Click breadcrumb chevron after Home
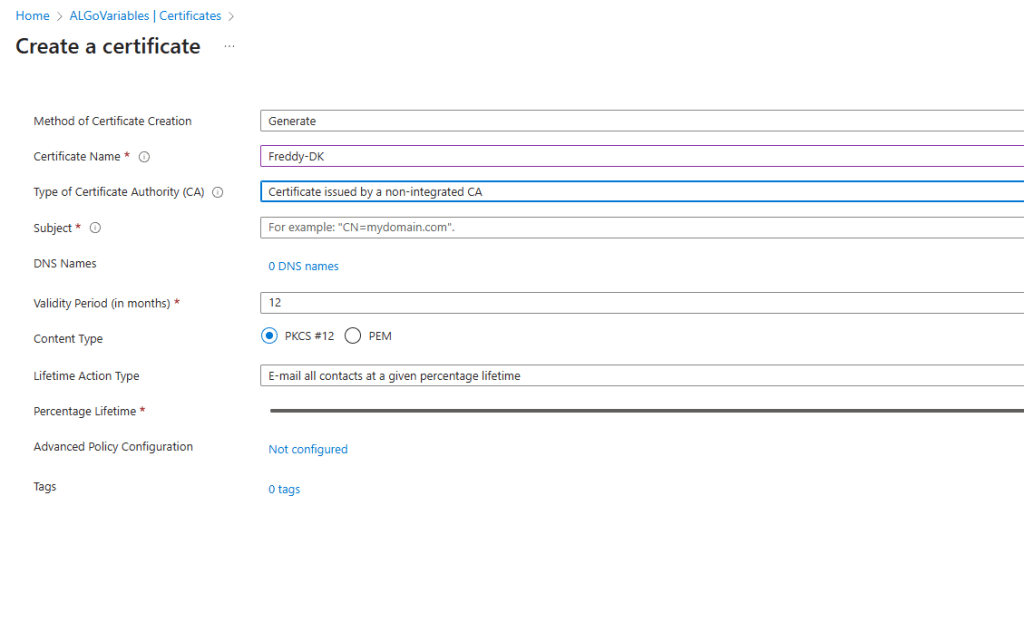 point(59,16)
